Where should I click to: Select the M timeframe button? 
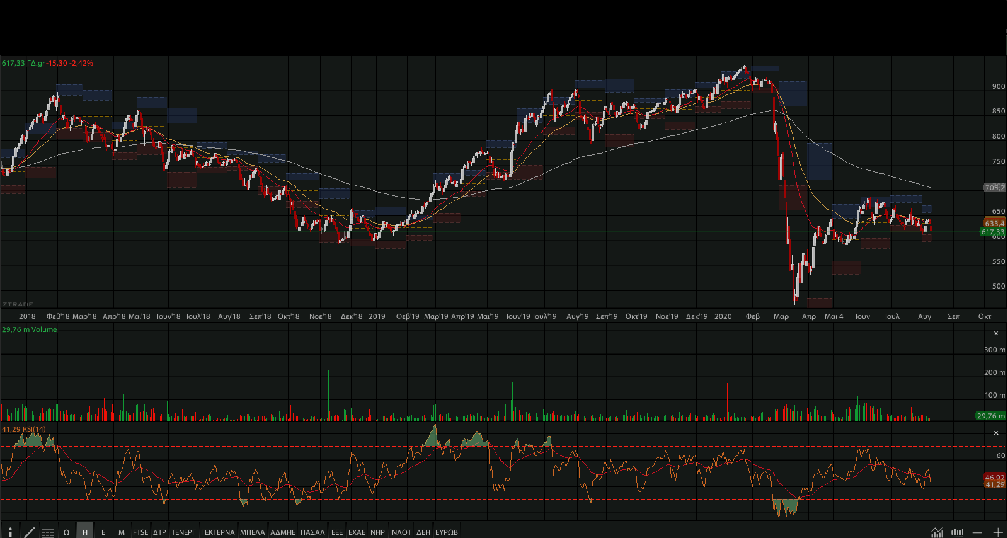click(x=121, y=532)
